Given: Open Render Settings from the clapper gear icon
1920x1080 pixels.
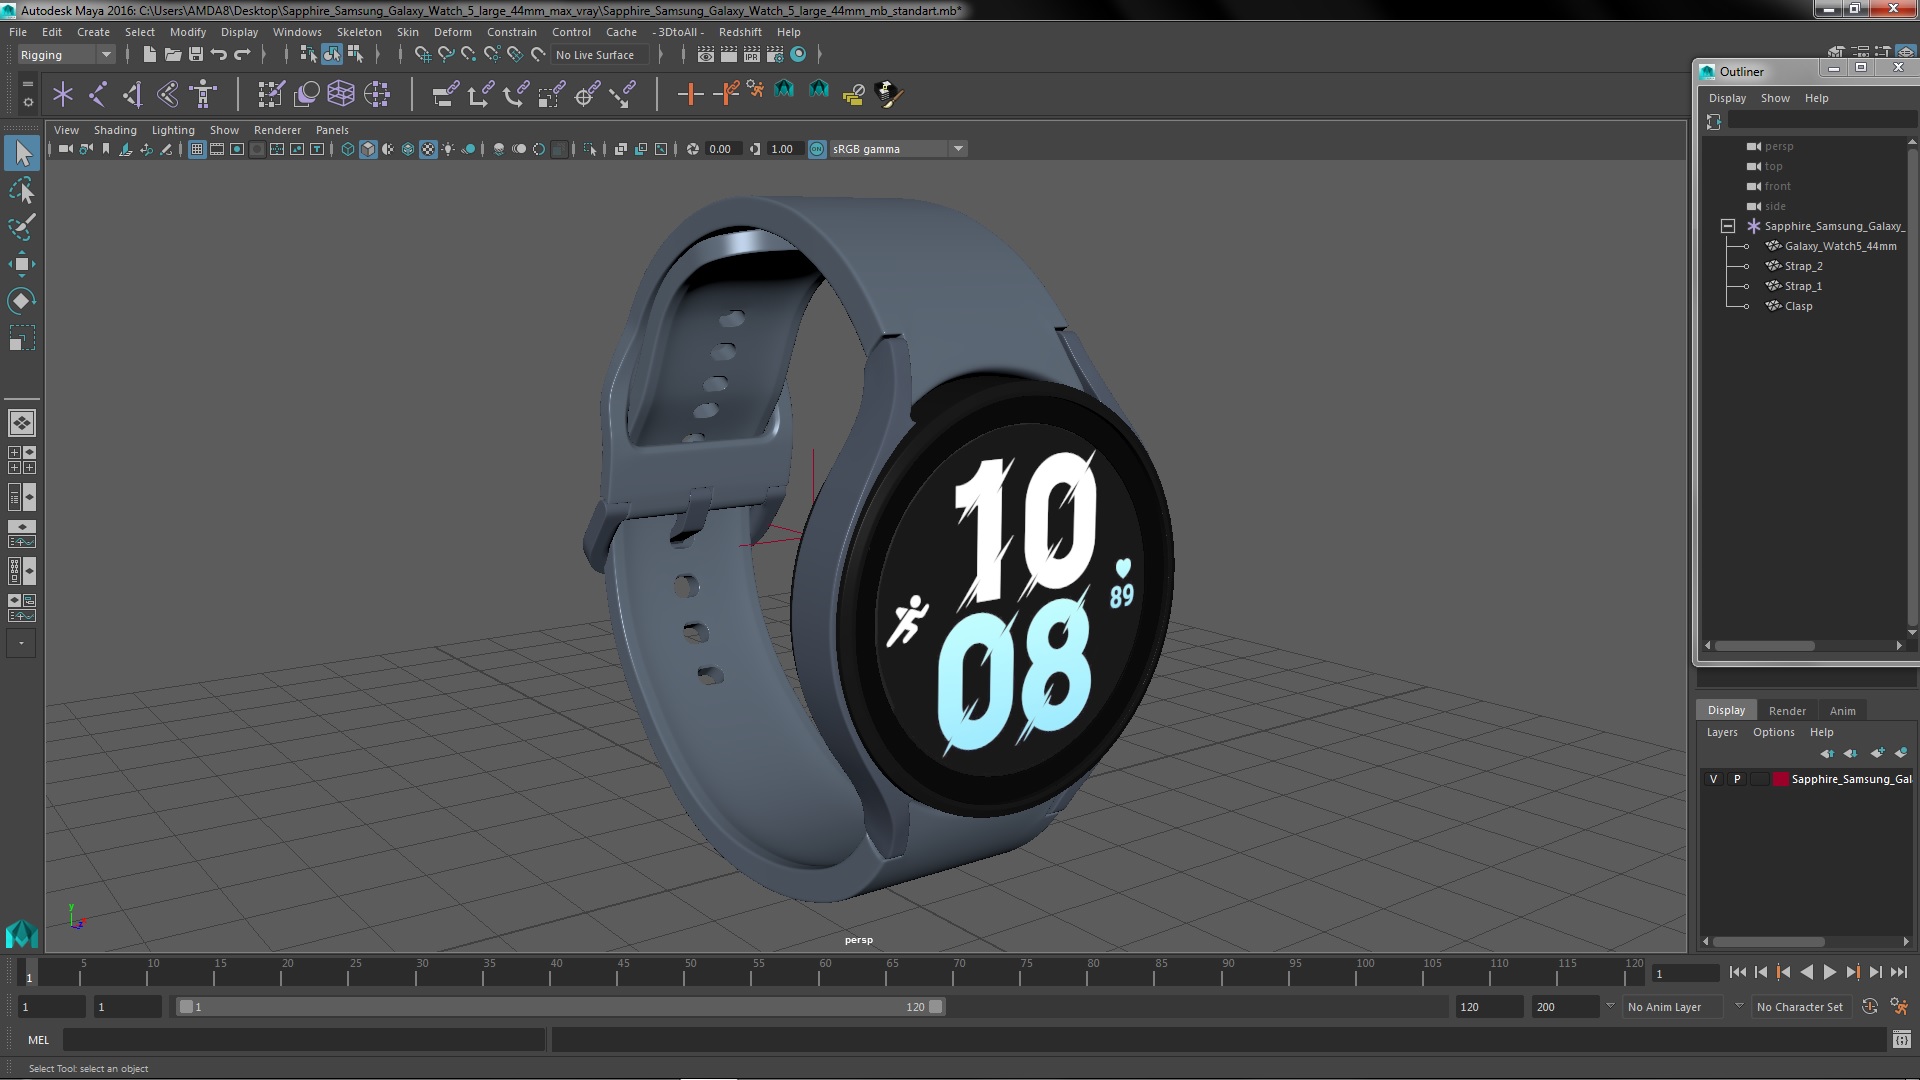Looking at the screenshot, I should coord(774,55).
